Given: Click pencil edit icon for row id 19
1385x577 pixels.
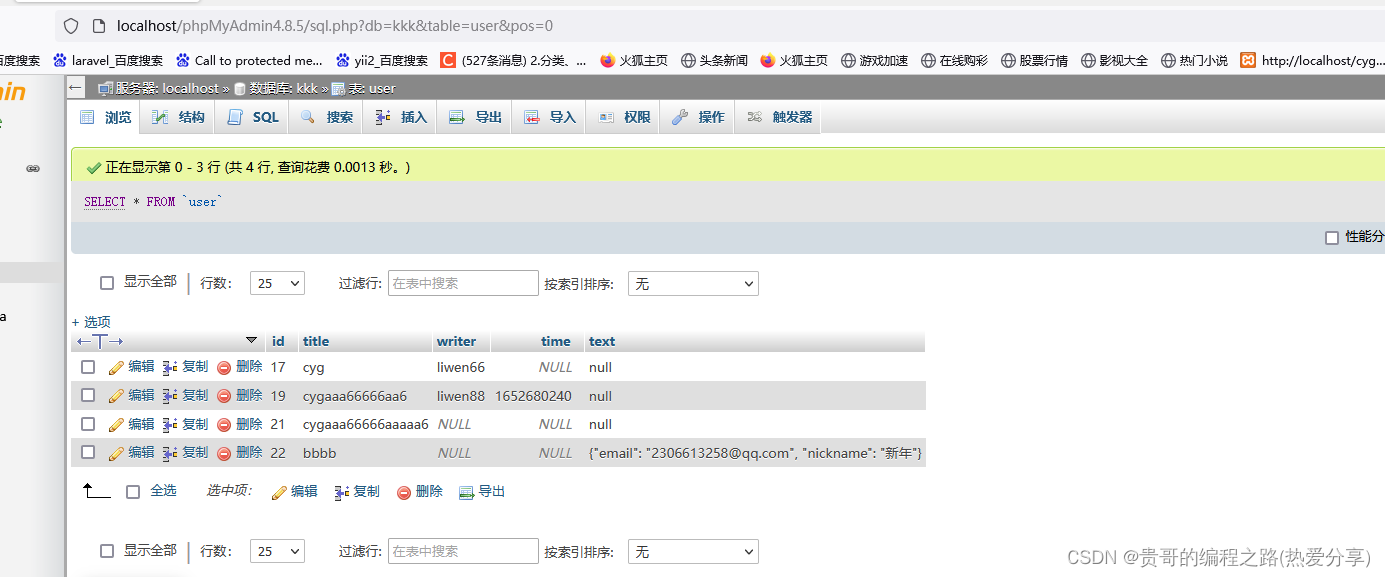Looking at the screenshot, I should coord(116,396).
